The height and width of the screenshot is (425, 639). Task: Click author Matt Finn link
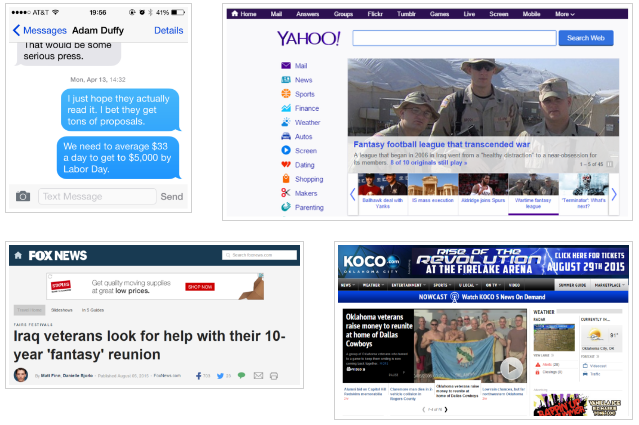pos(50,376)
